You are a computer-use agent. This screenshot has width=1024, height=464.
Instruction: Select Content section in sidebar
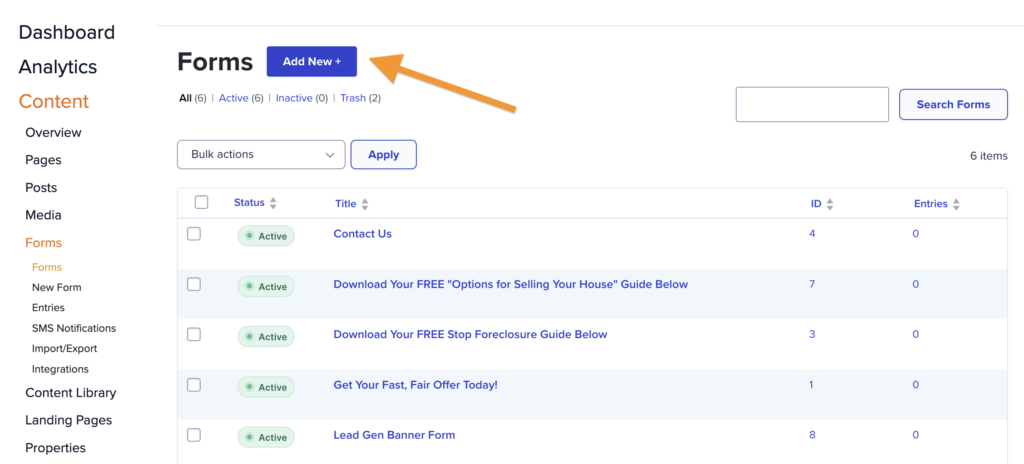click(x=54, y=101)
